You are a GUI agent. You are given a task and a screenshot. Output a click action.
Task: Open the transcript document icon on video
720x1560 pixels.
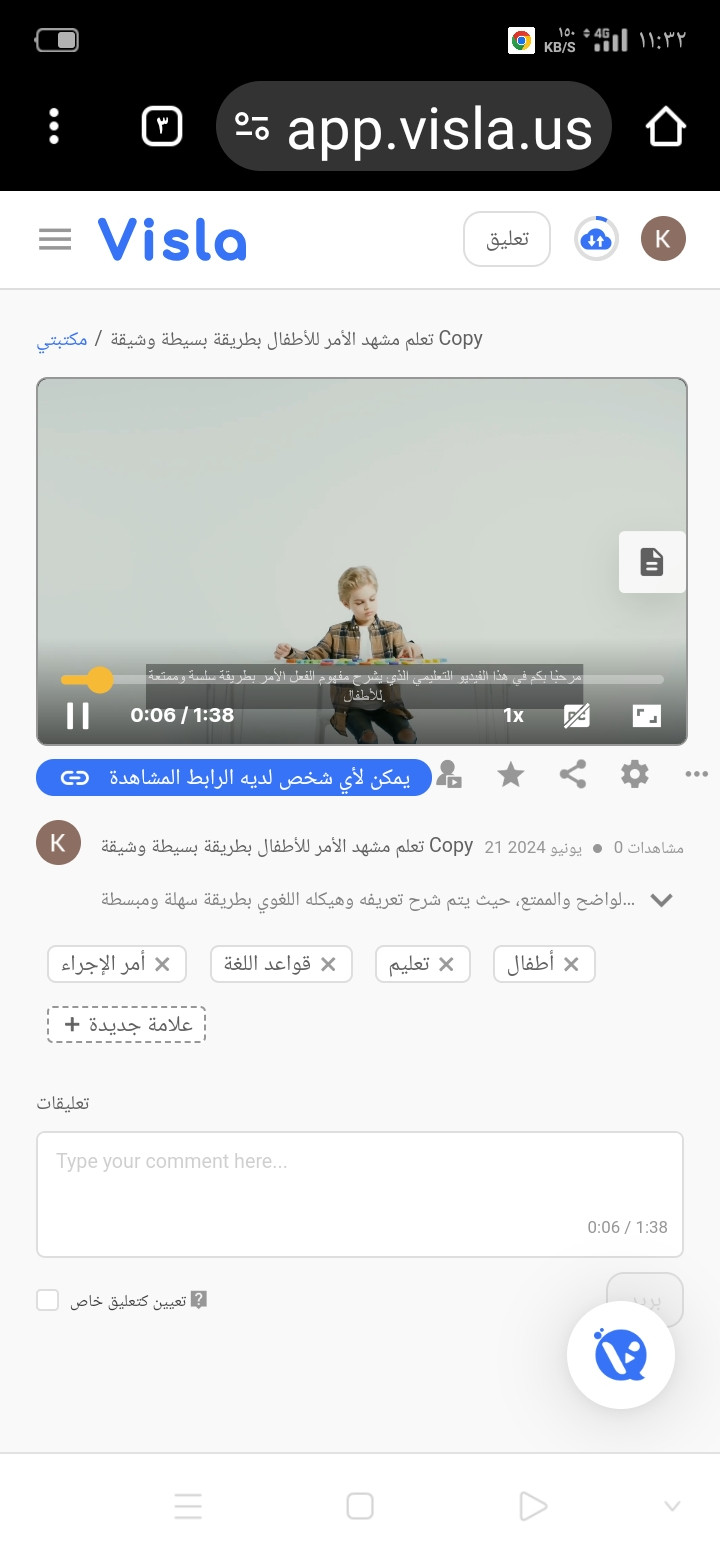coord(652,562)
